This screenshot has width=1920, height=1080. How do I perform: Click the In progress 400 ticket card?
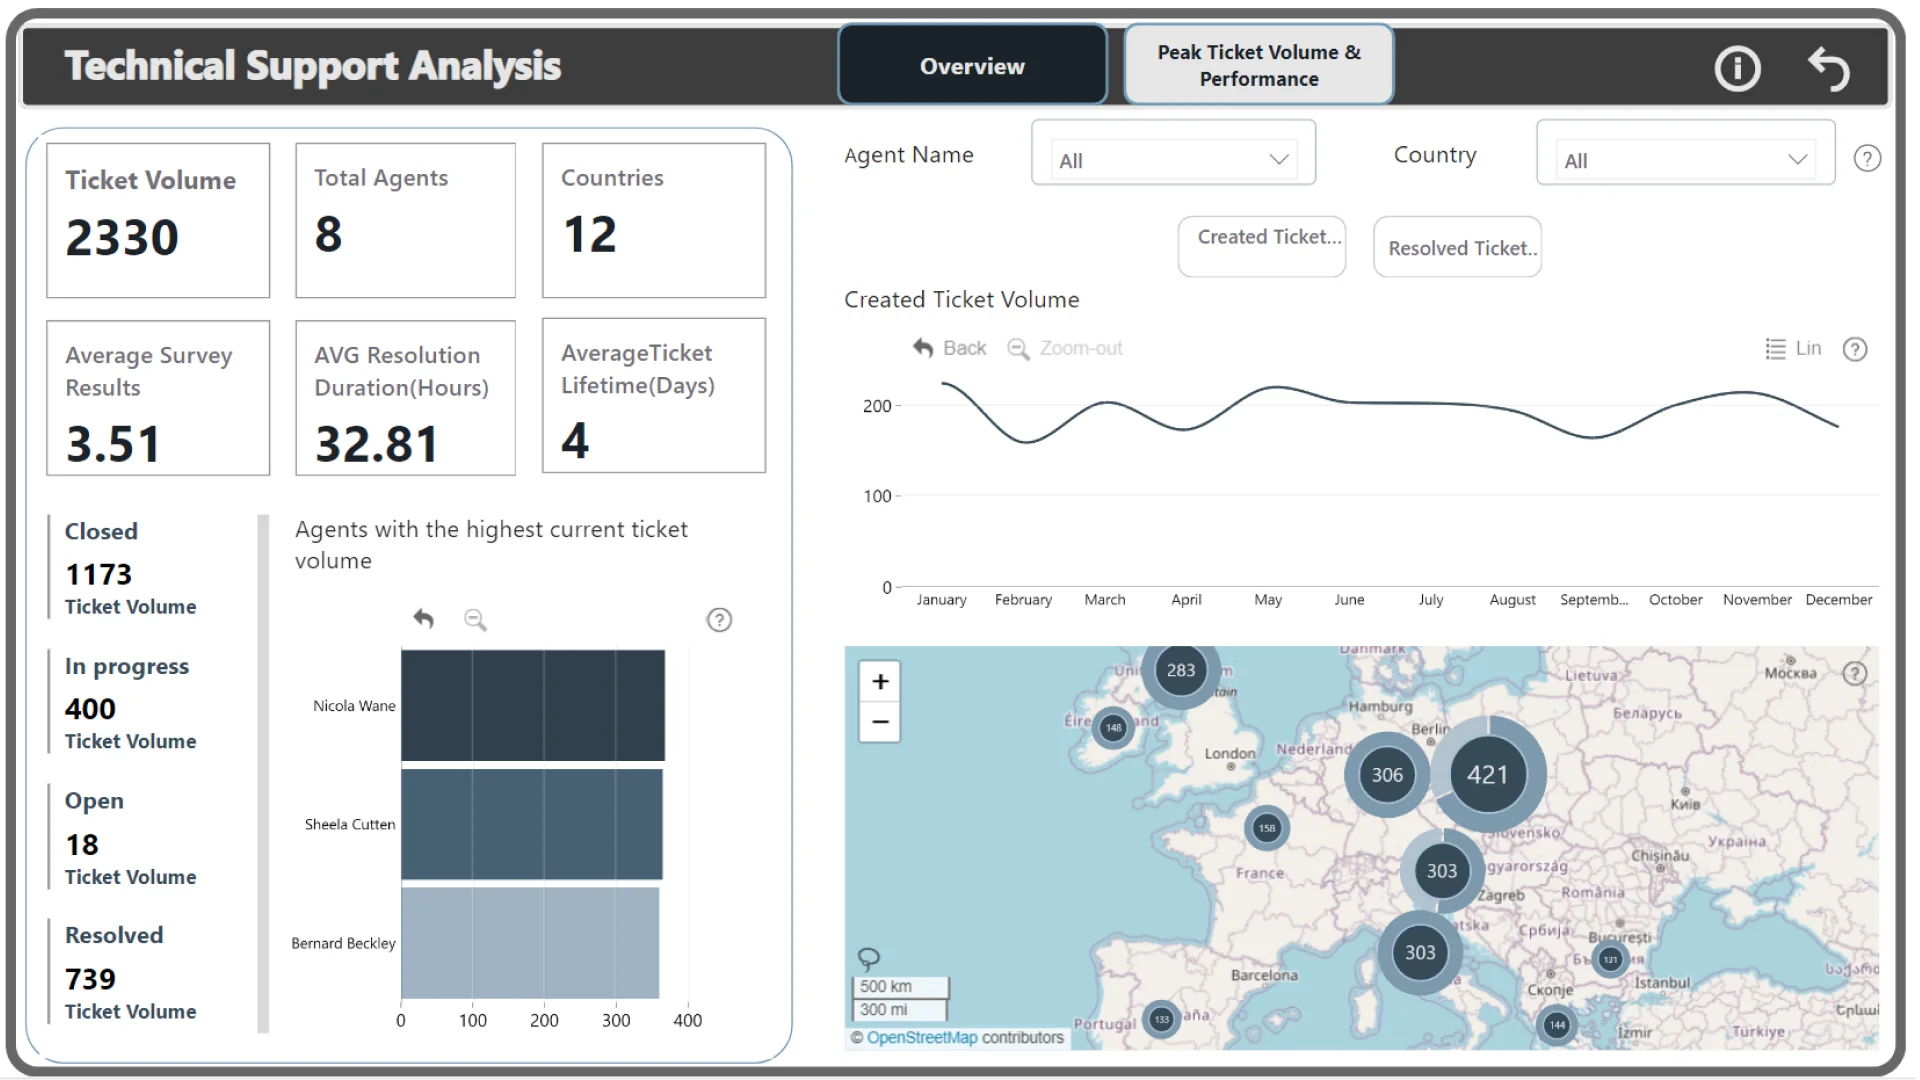click(x=150, y=702)
